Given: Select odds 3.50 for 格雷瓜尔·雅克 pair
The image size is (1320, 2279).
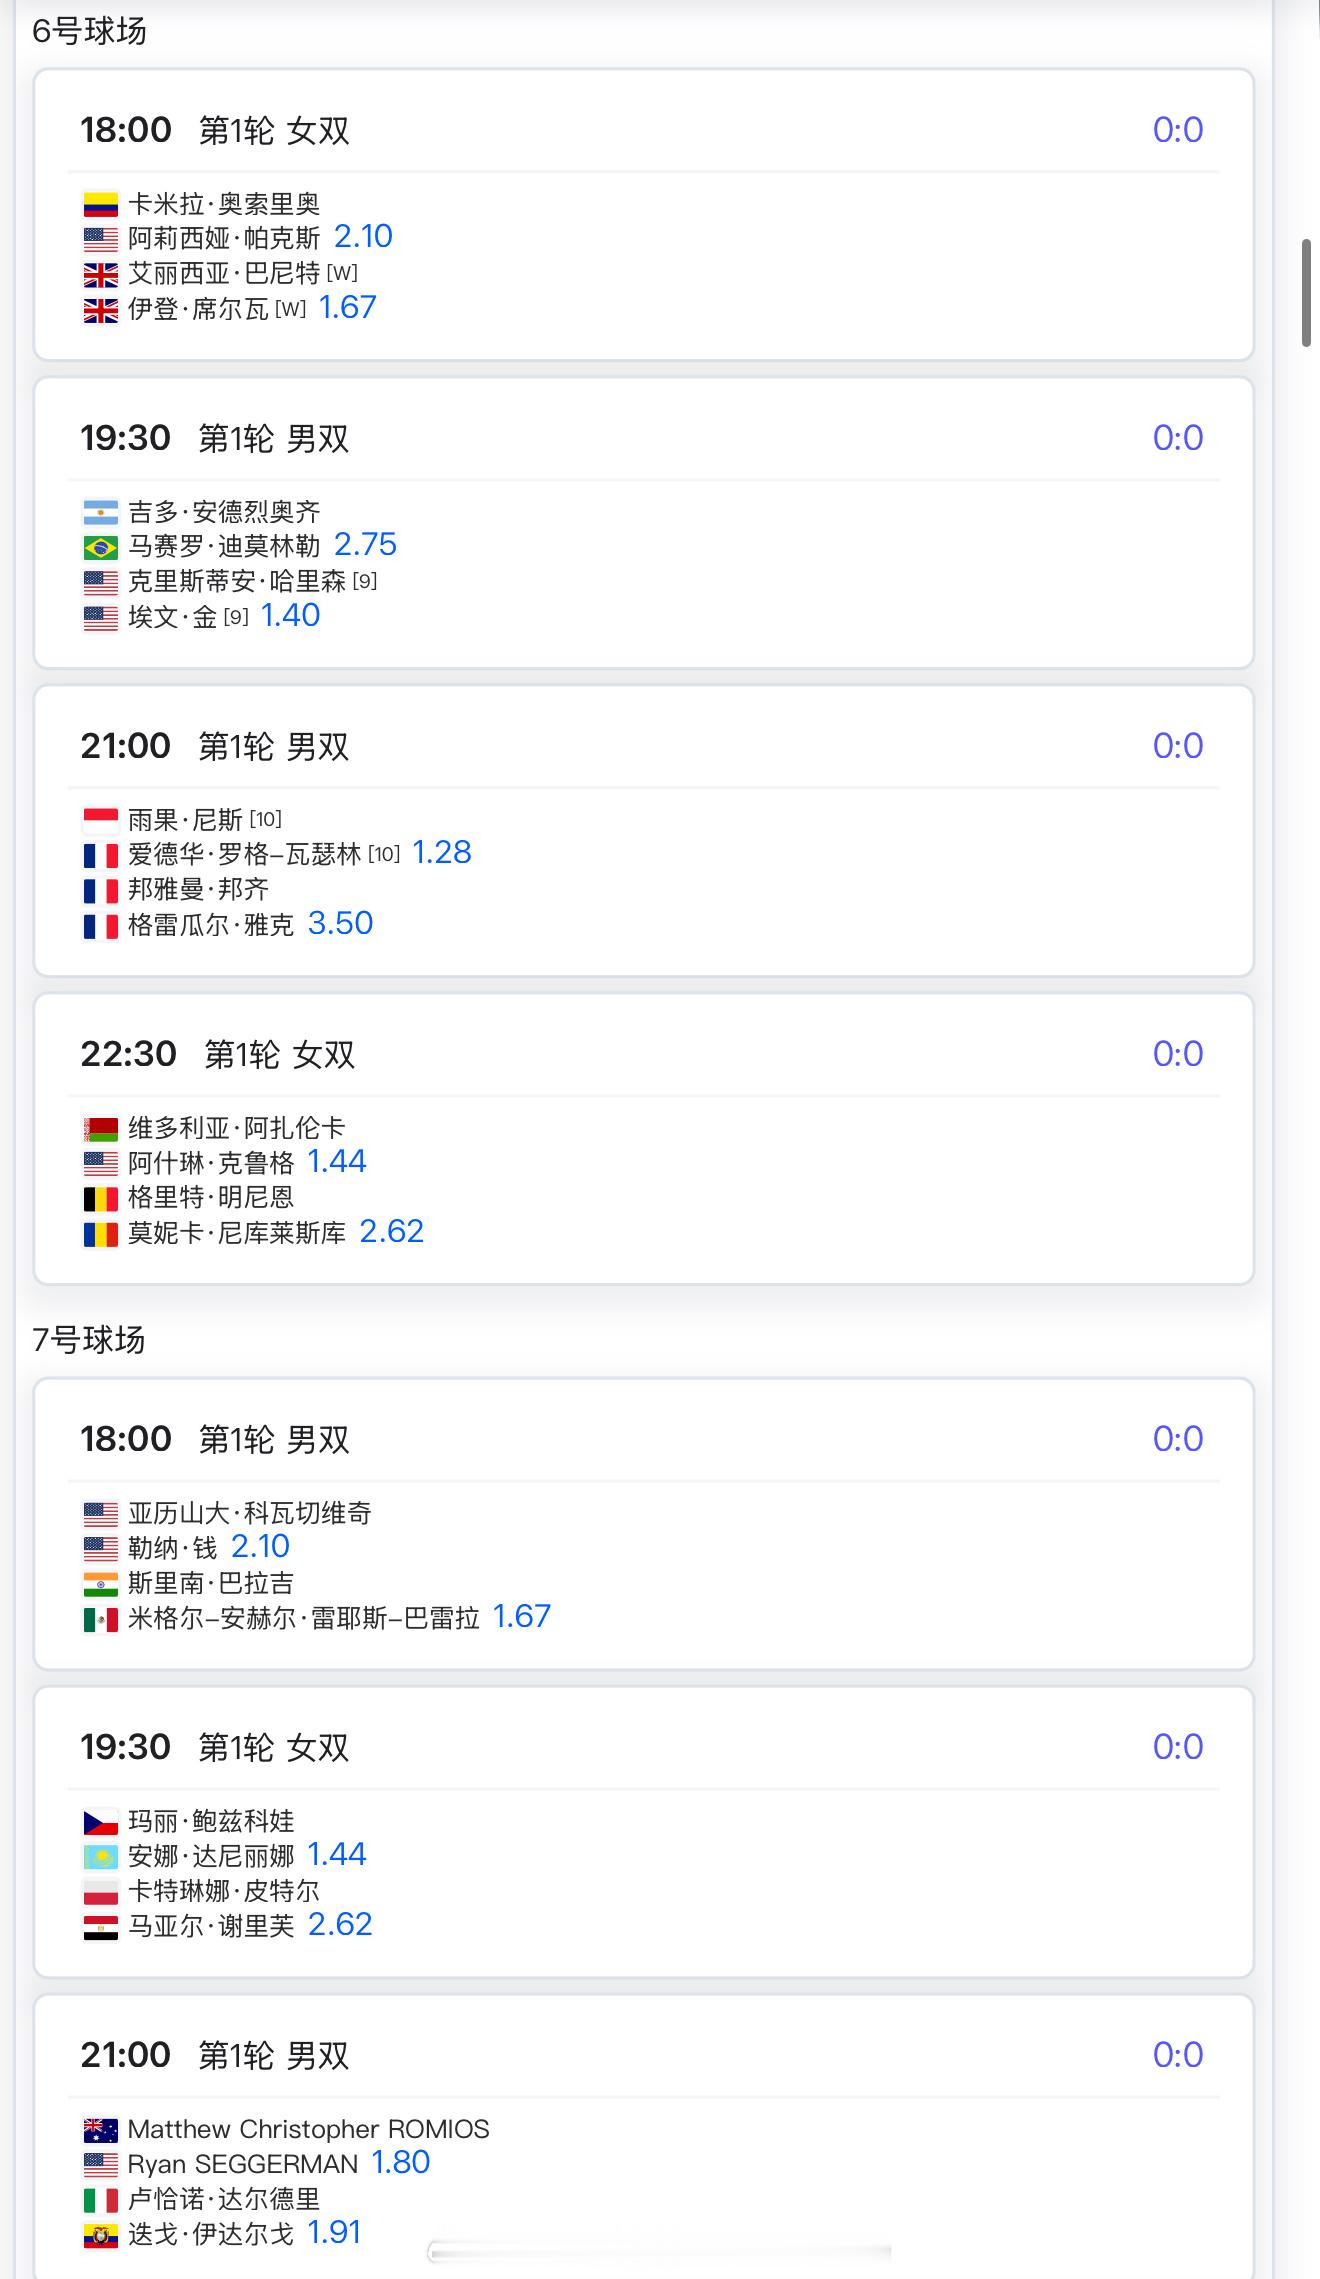Looking at the screenshot, I should click(x=340, y=924).
